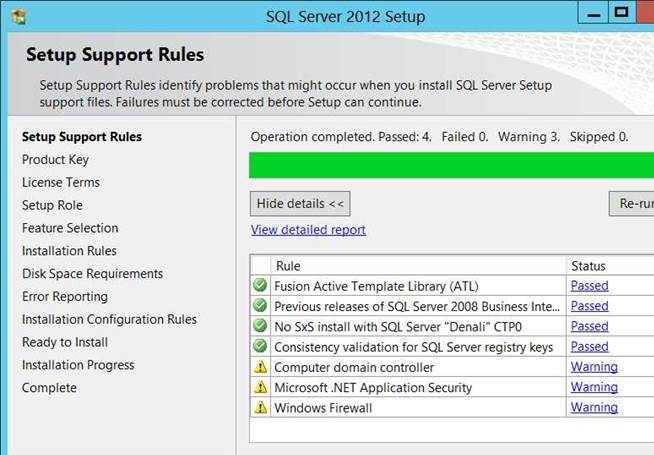Viewport: 654px width, 455px height.
Task: Open Warning status for Computer domain controller
Action: pyautogui.click(x=594, y=367)
